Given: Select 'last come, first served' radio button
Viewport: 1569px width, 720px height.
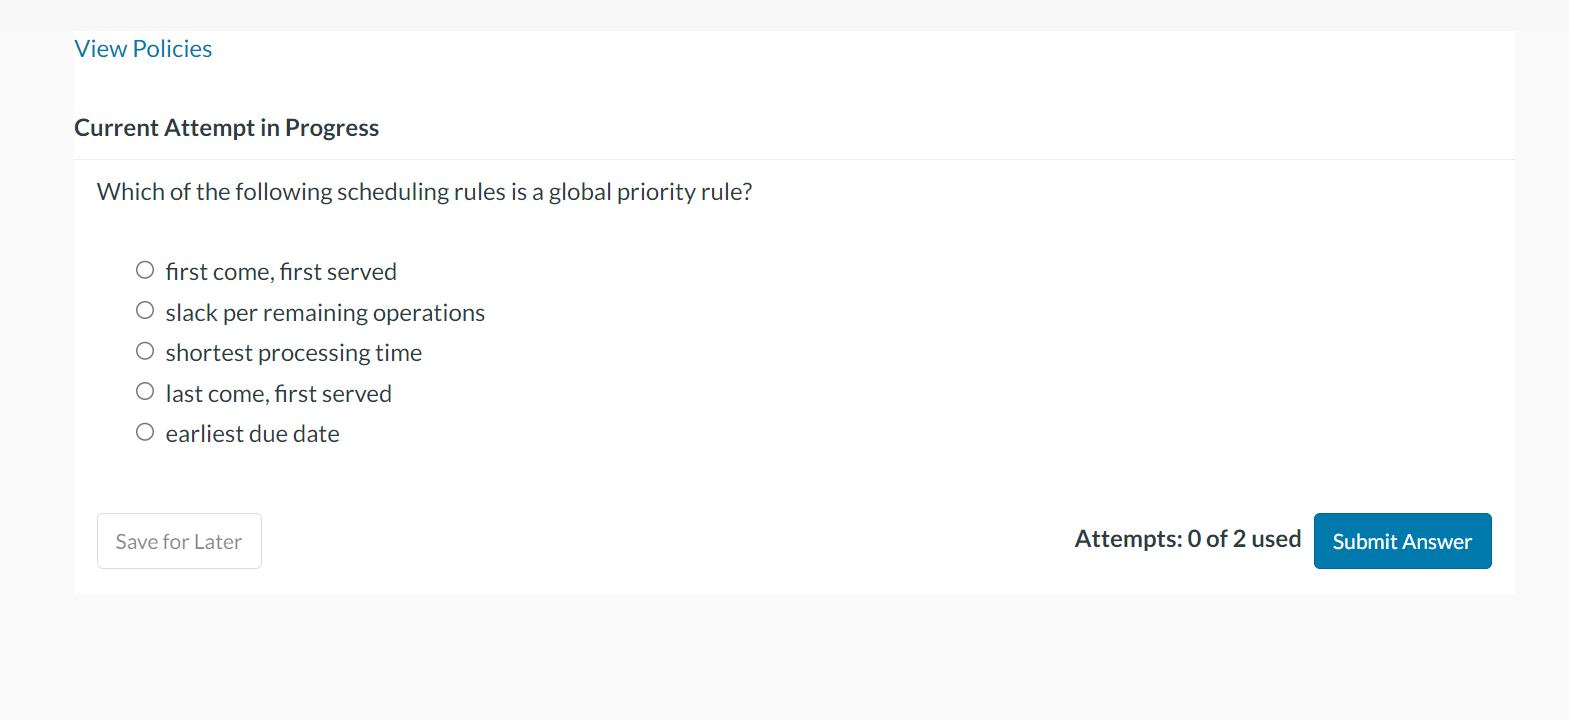Looking at the screenshot, I should [145, 392].
